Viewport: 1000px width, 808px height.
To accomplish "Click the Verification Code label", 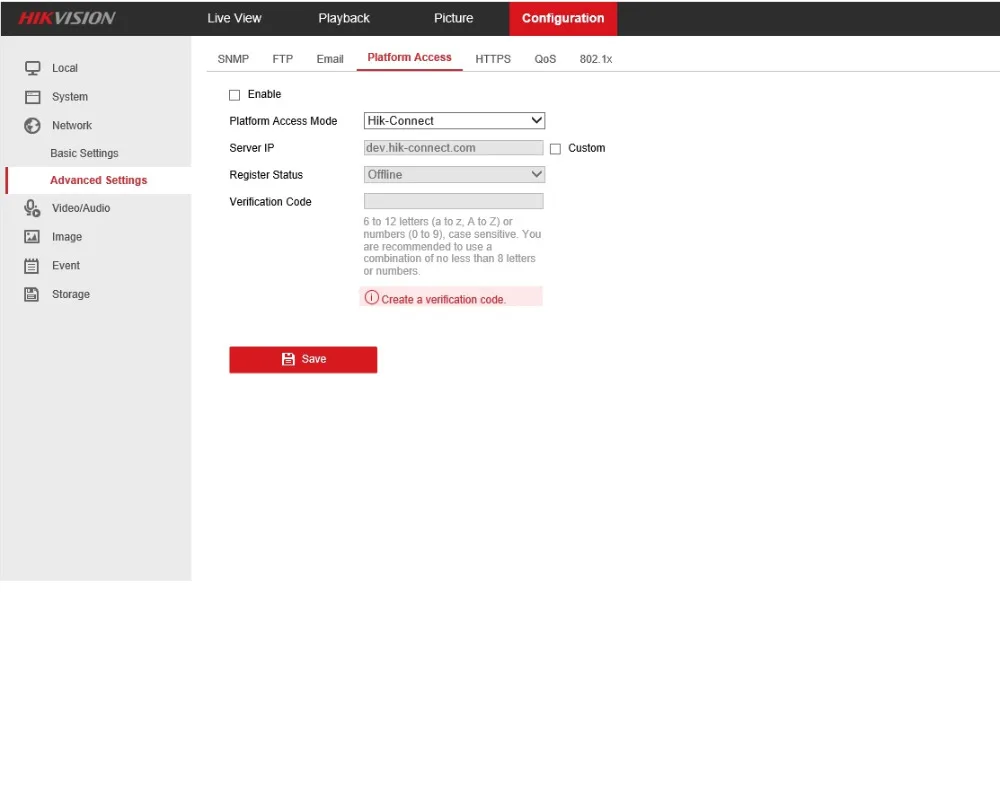I will [x=270, y=202].
